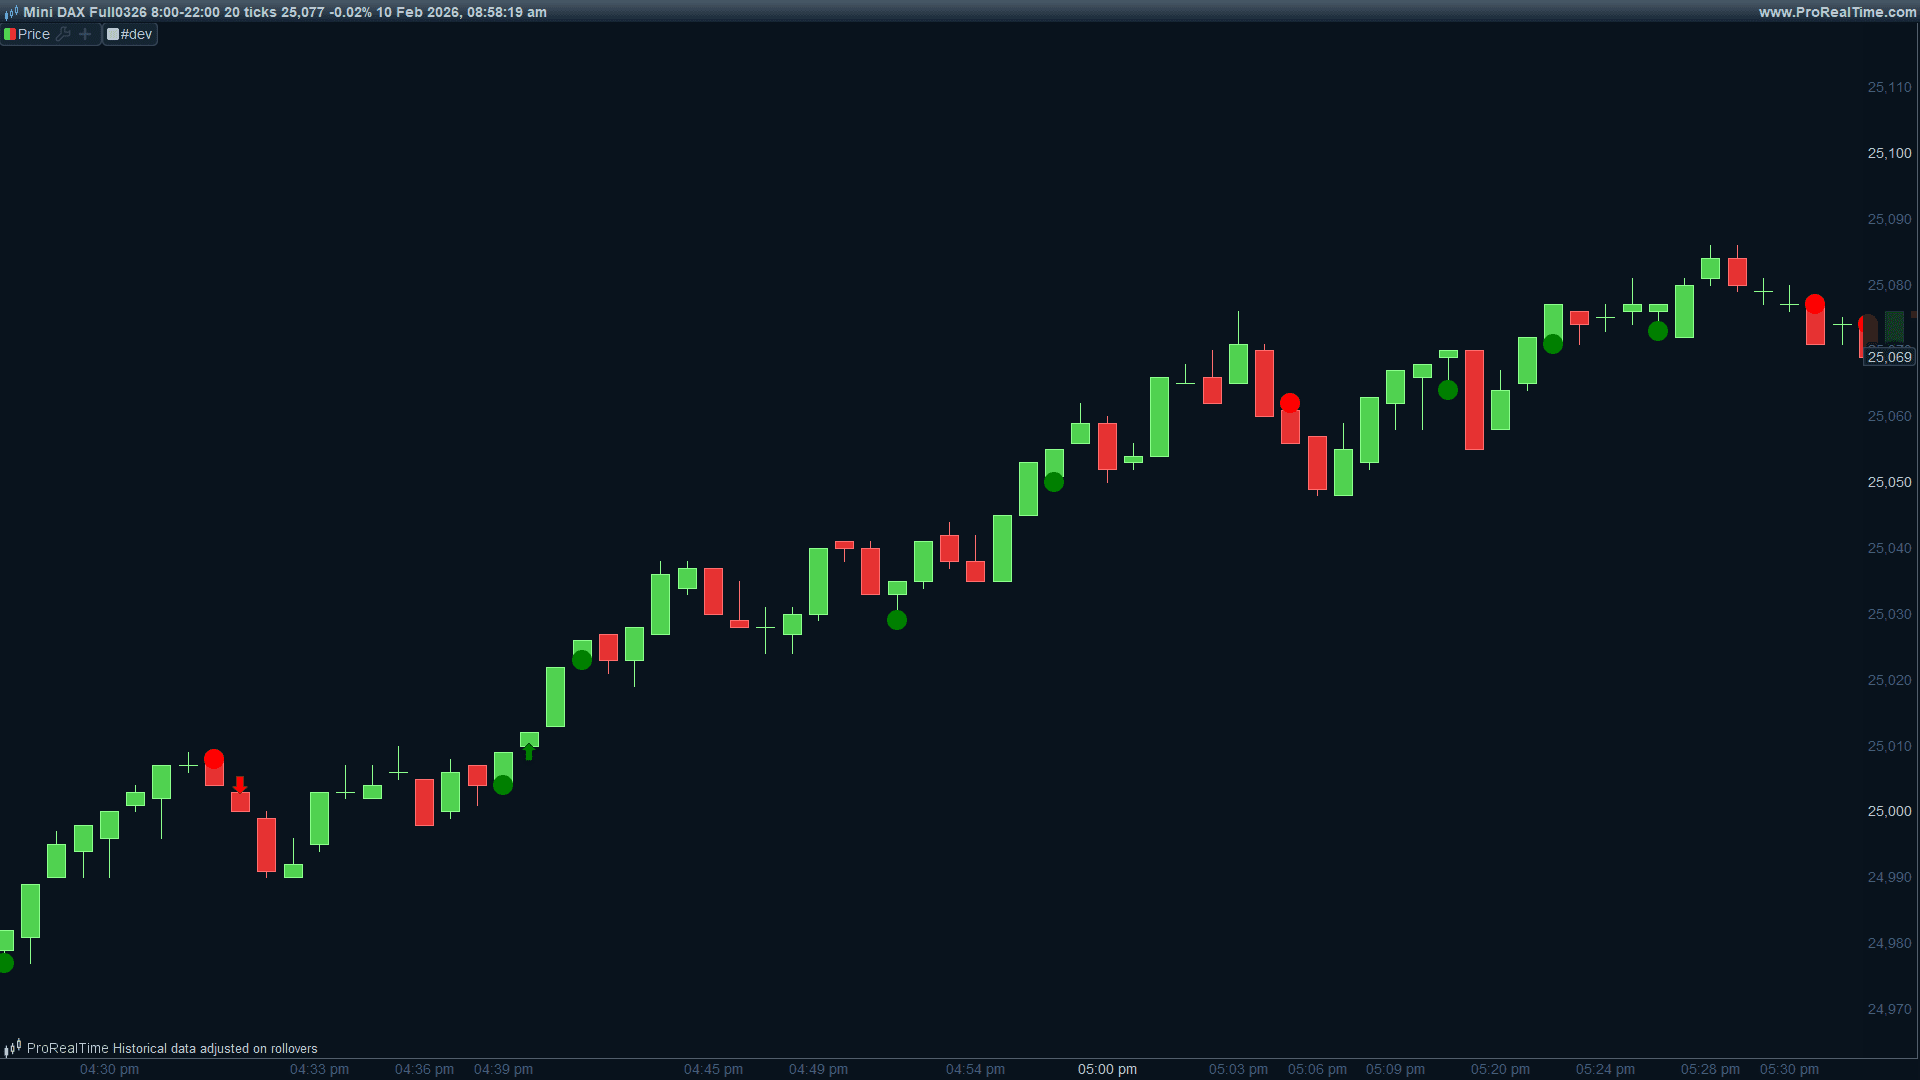
Task: Click the candlestick chart icon in title bar
Action: click(x=11, y=13)
